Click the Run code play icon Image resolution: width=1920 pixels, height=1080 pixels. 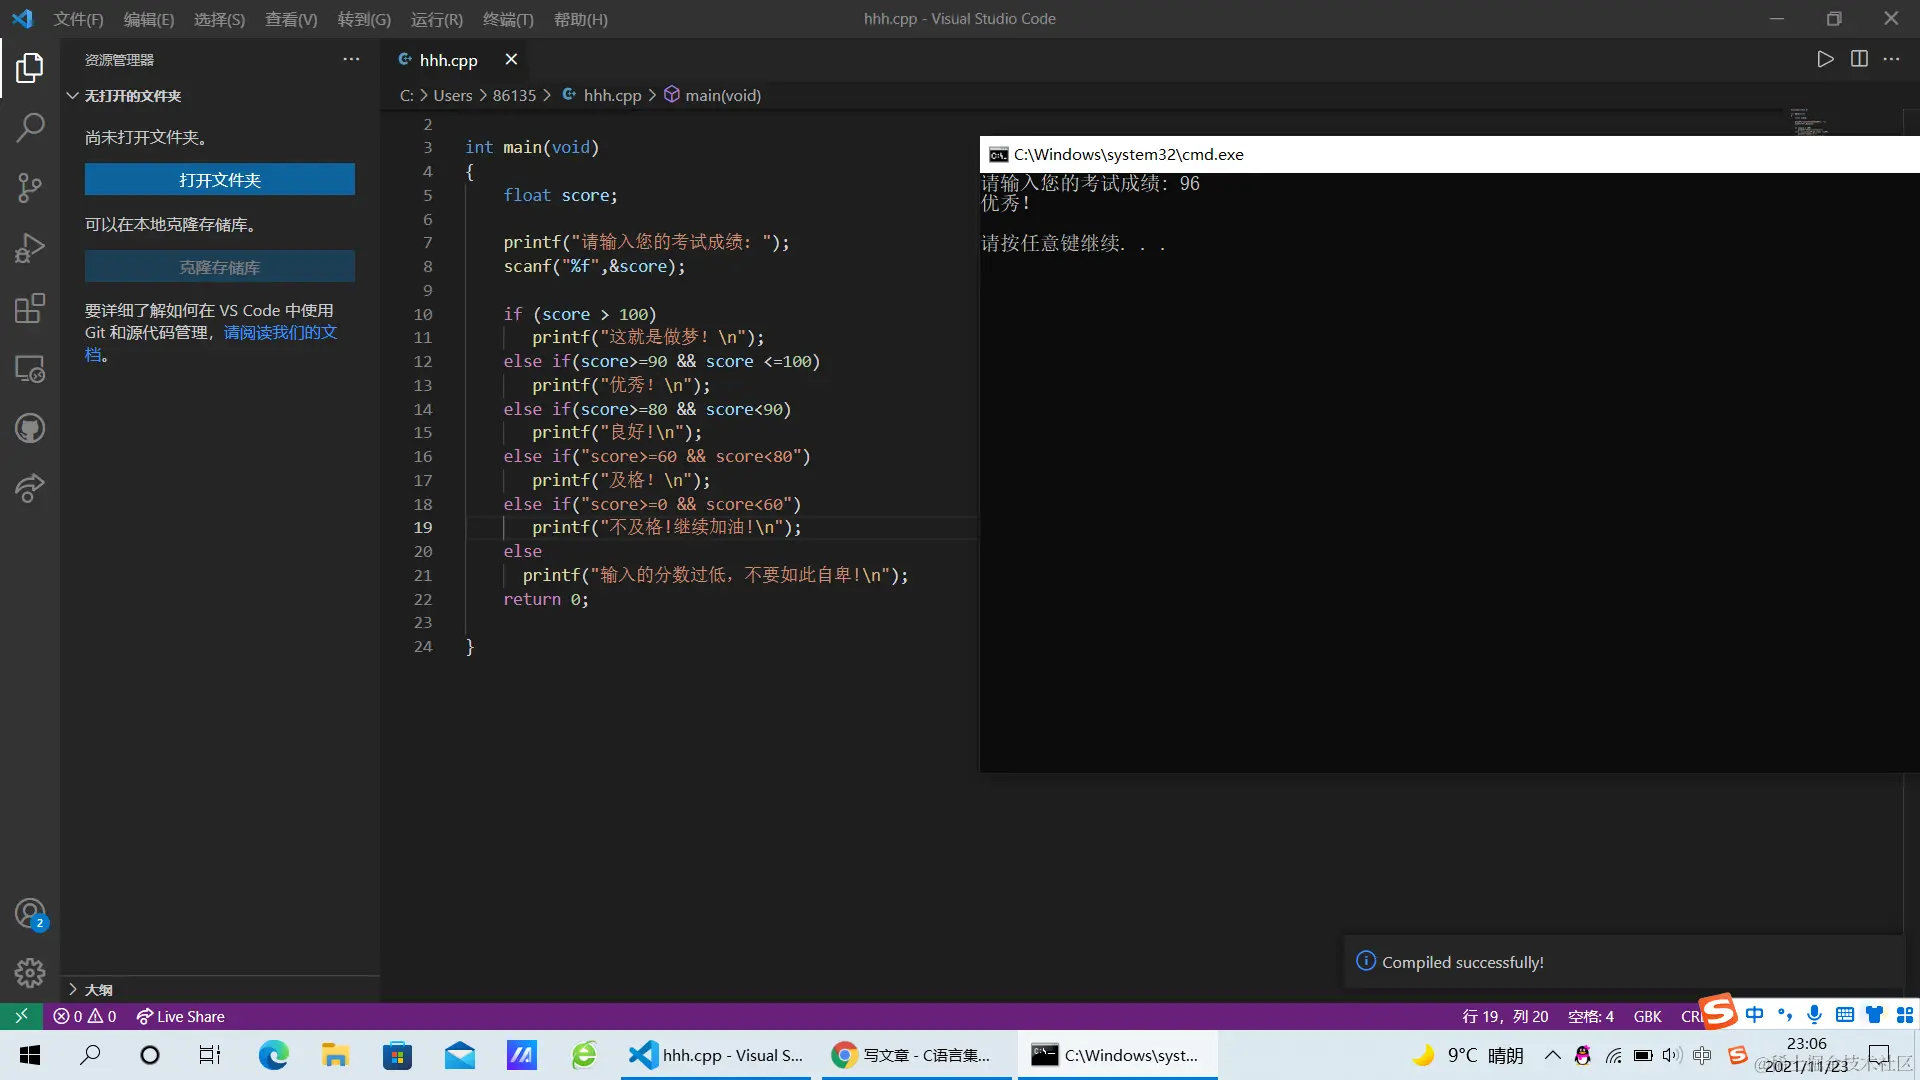pyautogui.click(x=1825, y=59)
